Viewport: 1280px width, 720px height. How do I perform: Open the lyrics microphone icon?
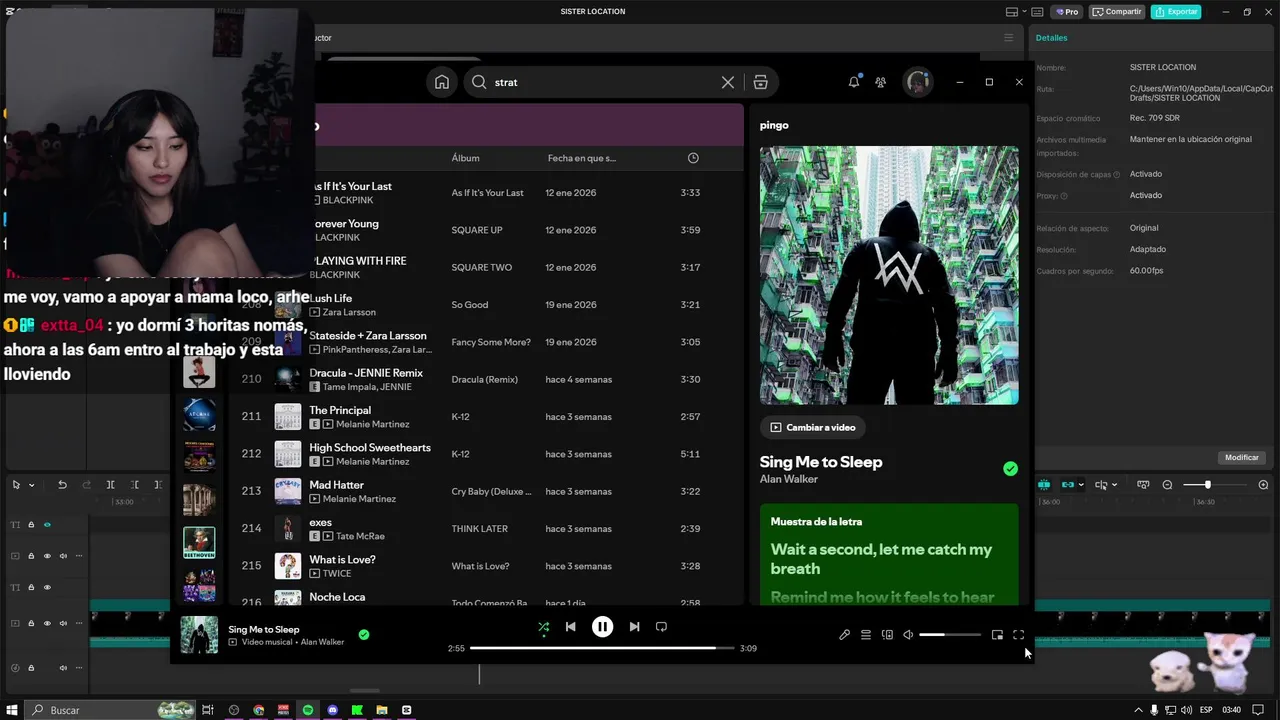pyautogui.click(x=844, y=635)
